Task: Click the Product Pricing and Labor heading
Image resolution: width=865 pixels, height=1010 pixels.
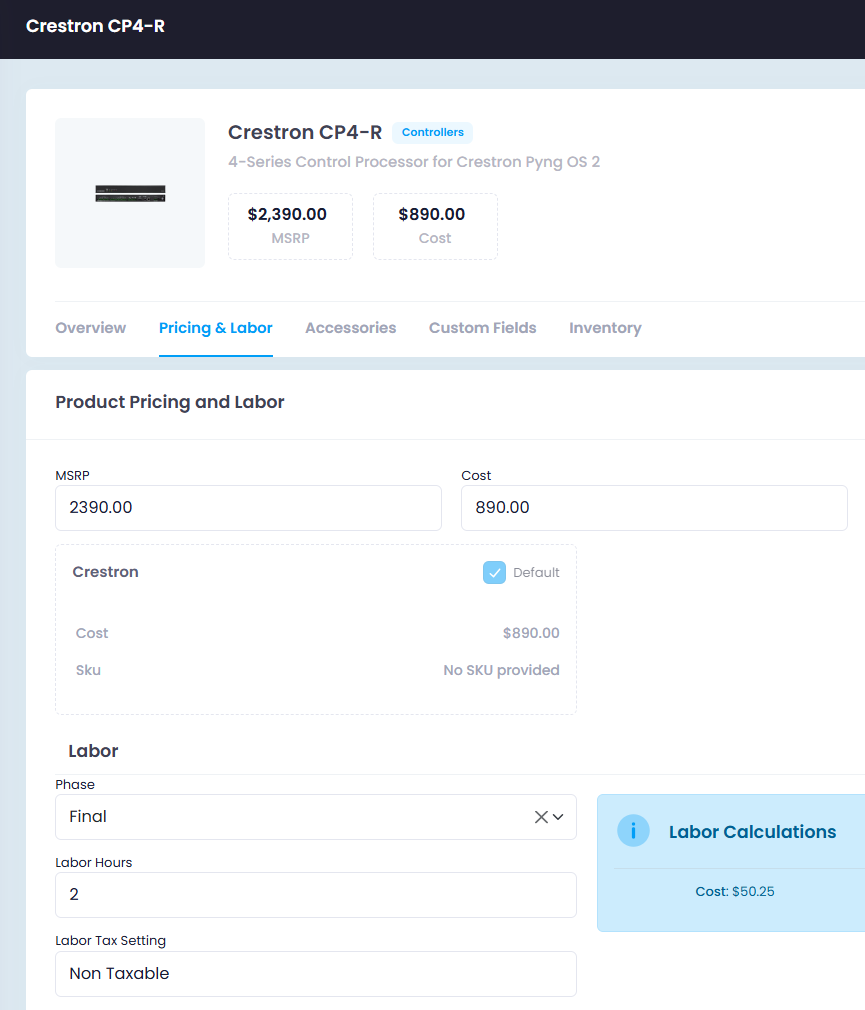Action: pos(170,402)
